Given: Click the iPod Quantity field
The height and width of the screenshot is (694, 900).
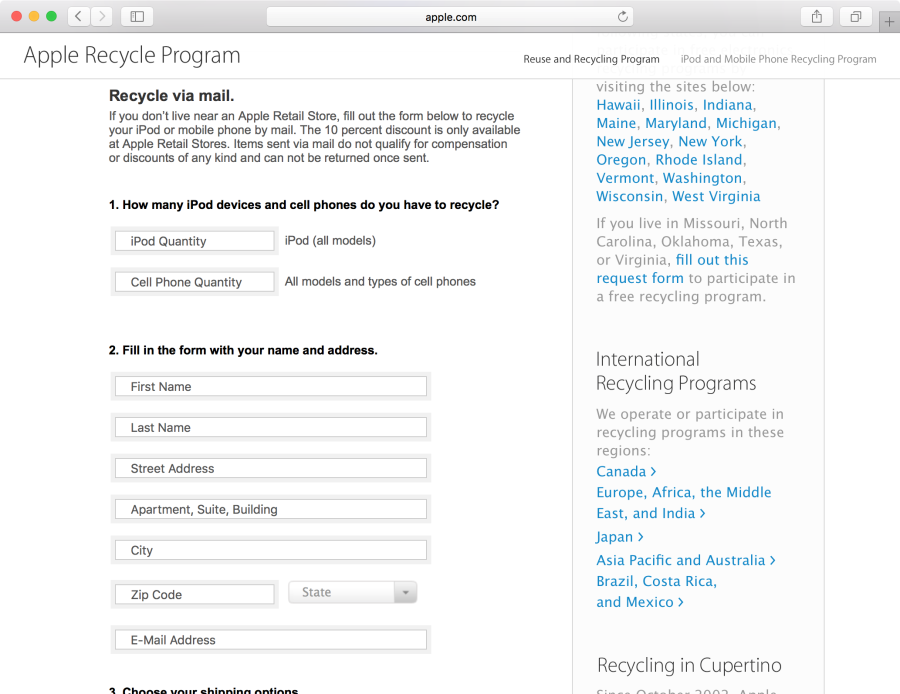Looking at the screenshot, I should click(x=195, y=241).
